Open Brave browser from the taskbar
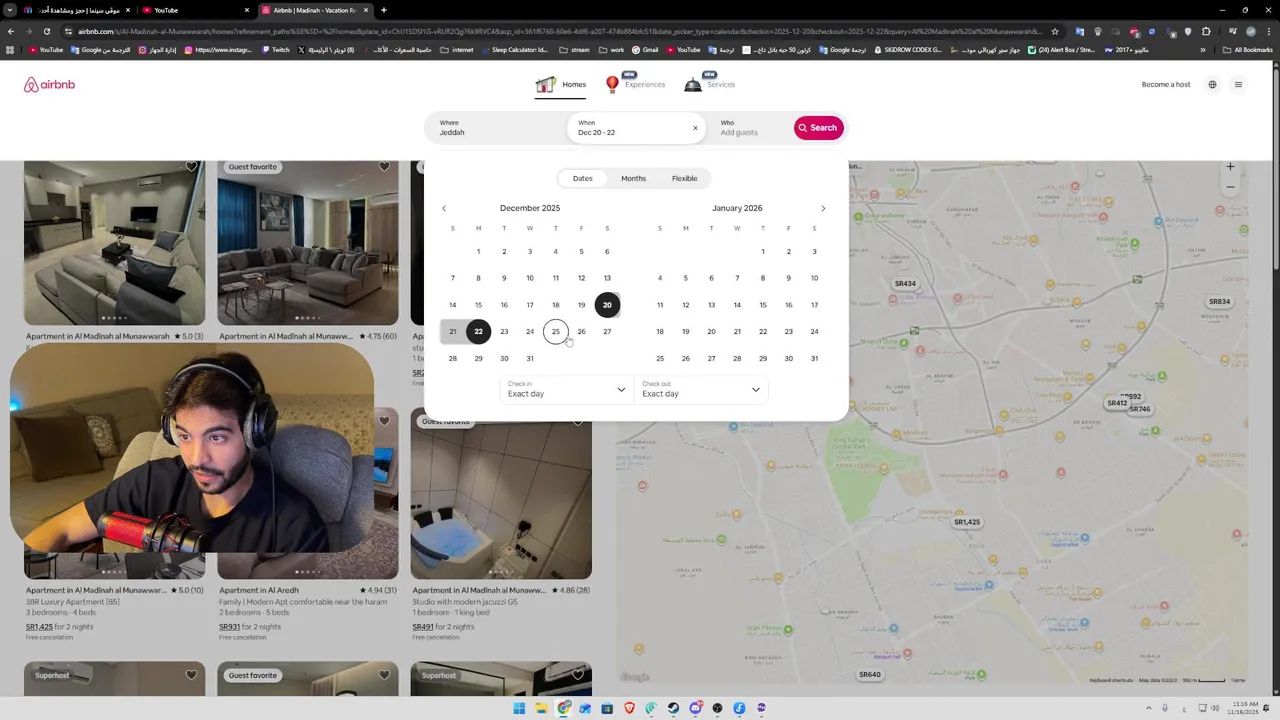This screenshot has height=720, width=1280. 629,708
